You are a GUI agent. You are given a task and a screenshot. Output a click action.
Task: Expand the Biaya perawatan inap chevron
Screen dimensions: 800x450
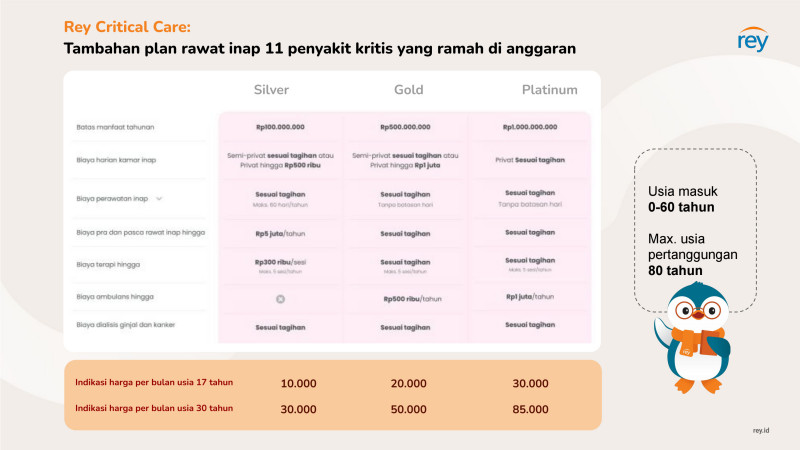(159, 198)
